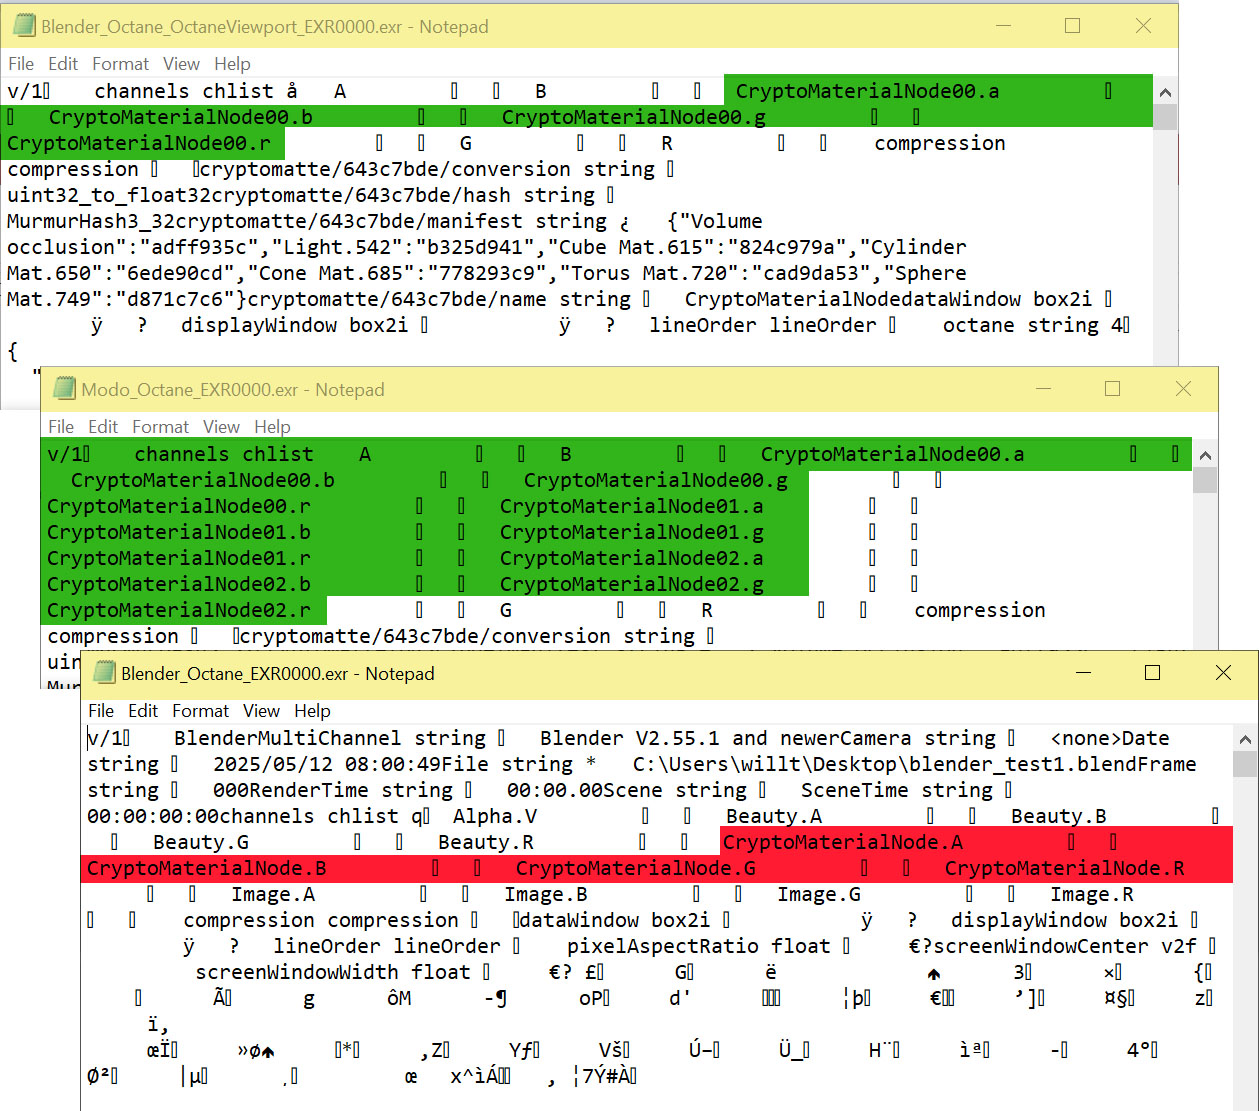Click 'pixelAspectRatio' text in Blender_Octane_EXR0000 window
Screen dimensions: 1259x1111
662,946
